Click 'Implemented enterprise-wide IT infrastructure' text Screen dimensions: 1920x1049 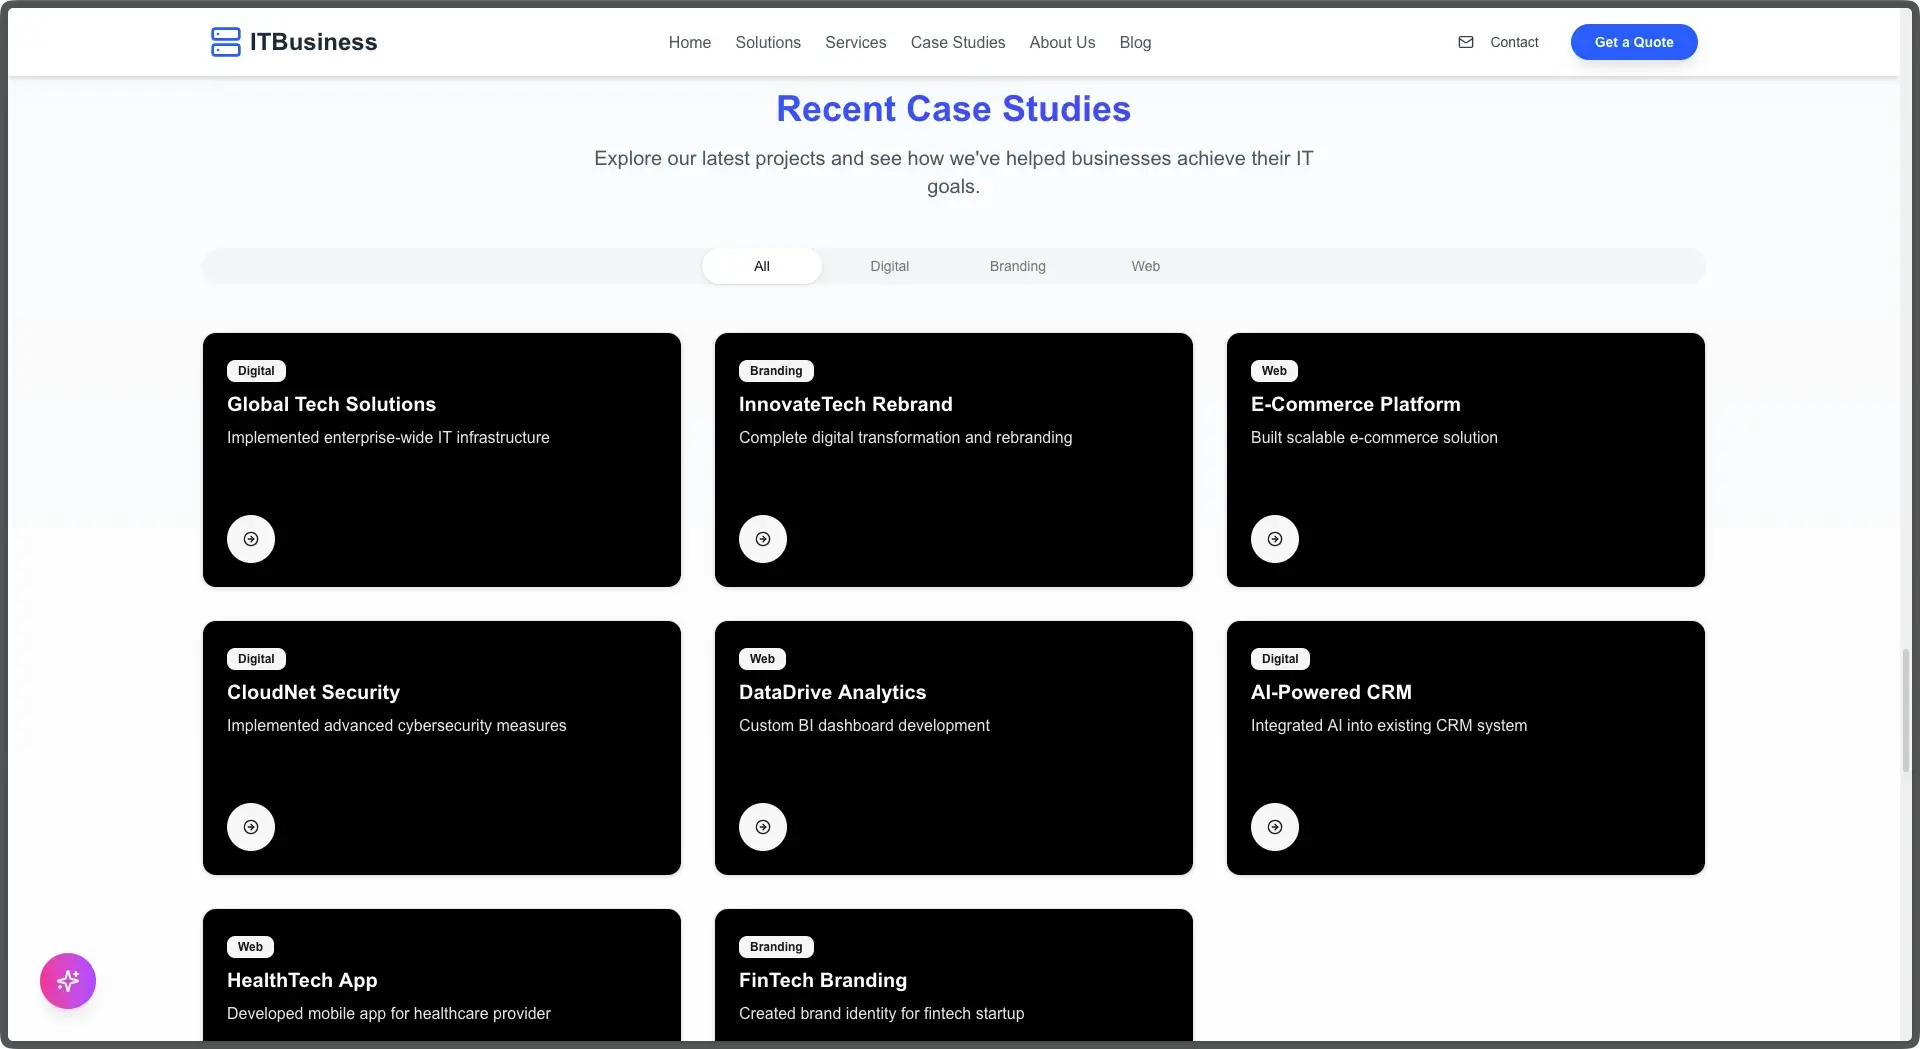click(388, 437)
